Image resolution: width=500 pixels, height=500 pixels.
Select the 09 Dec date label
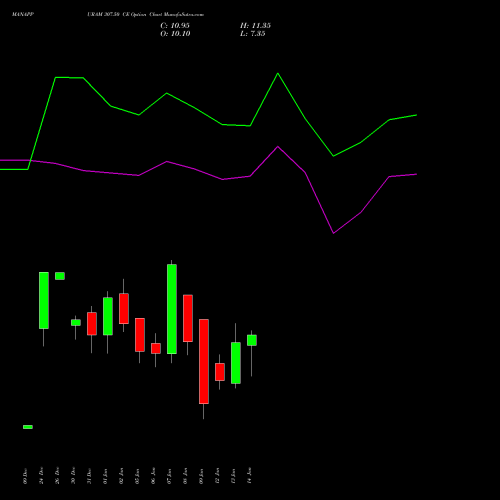(26, 476)
